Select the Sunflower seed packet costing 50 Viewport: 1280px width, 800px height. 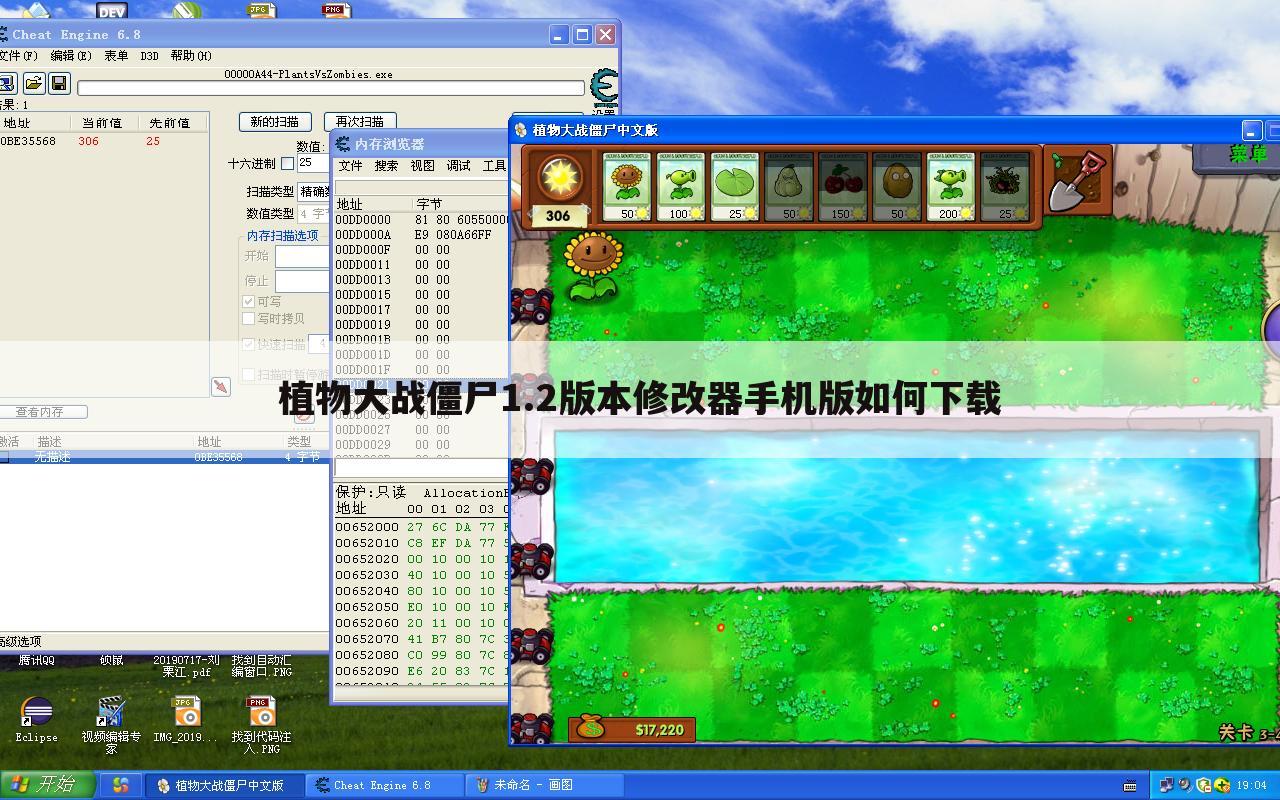[x=627, y=187]
